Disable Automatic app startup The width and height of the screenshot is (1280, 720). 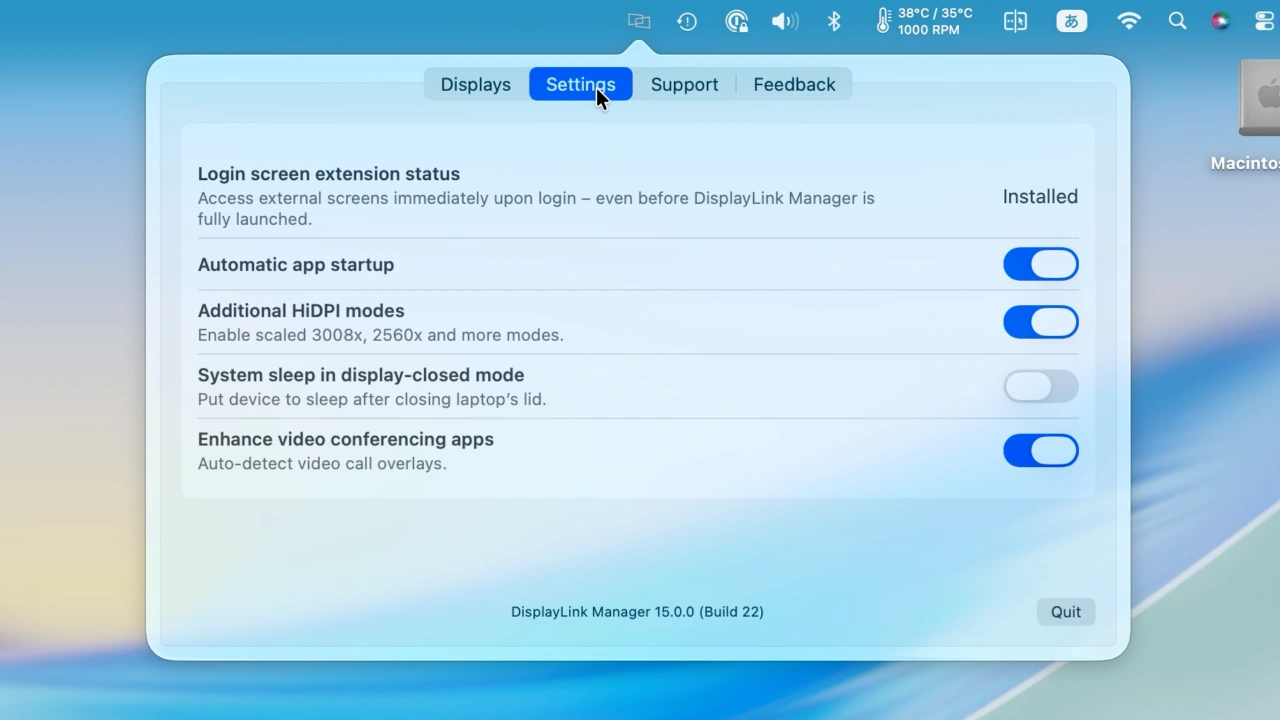pyautogui.click(x=1040, y=264)
